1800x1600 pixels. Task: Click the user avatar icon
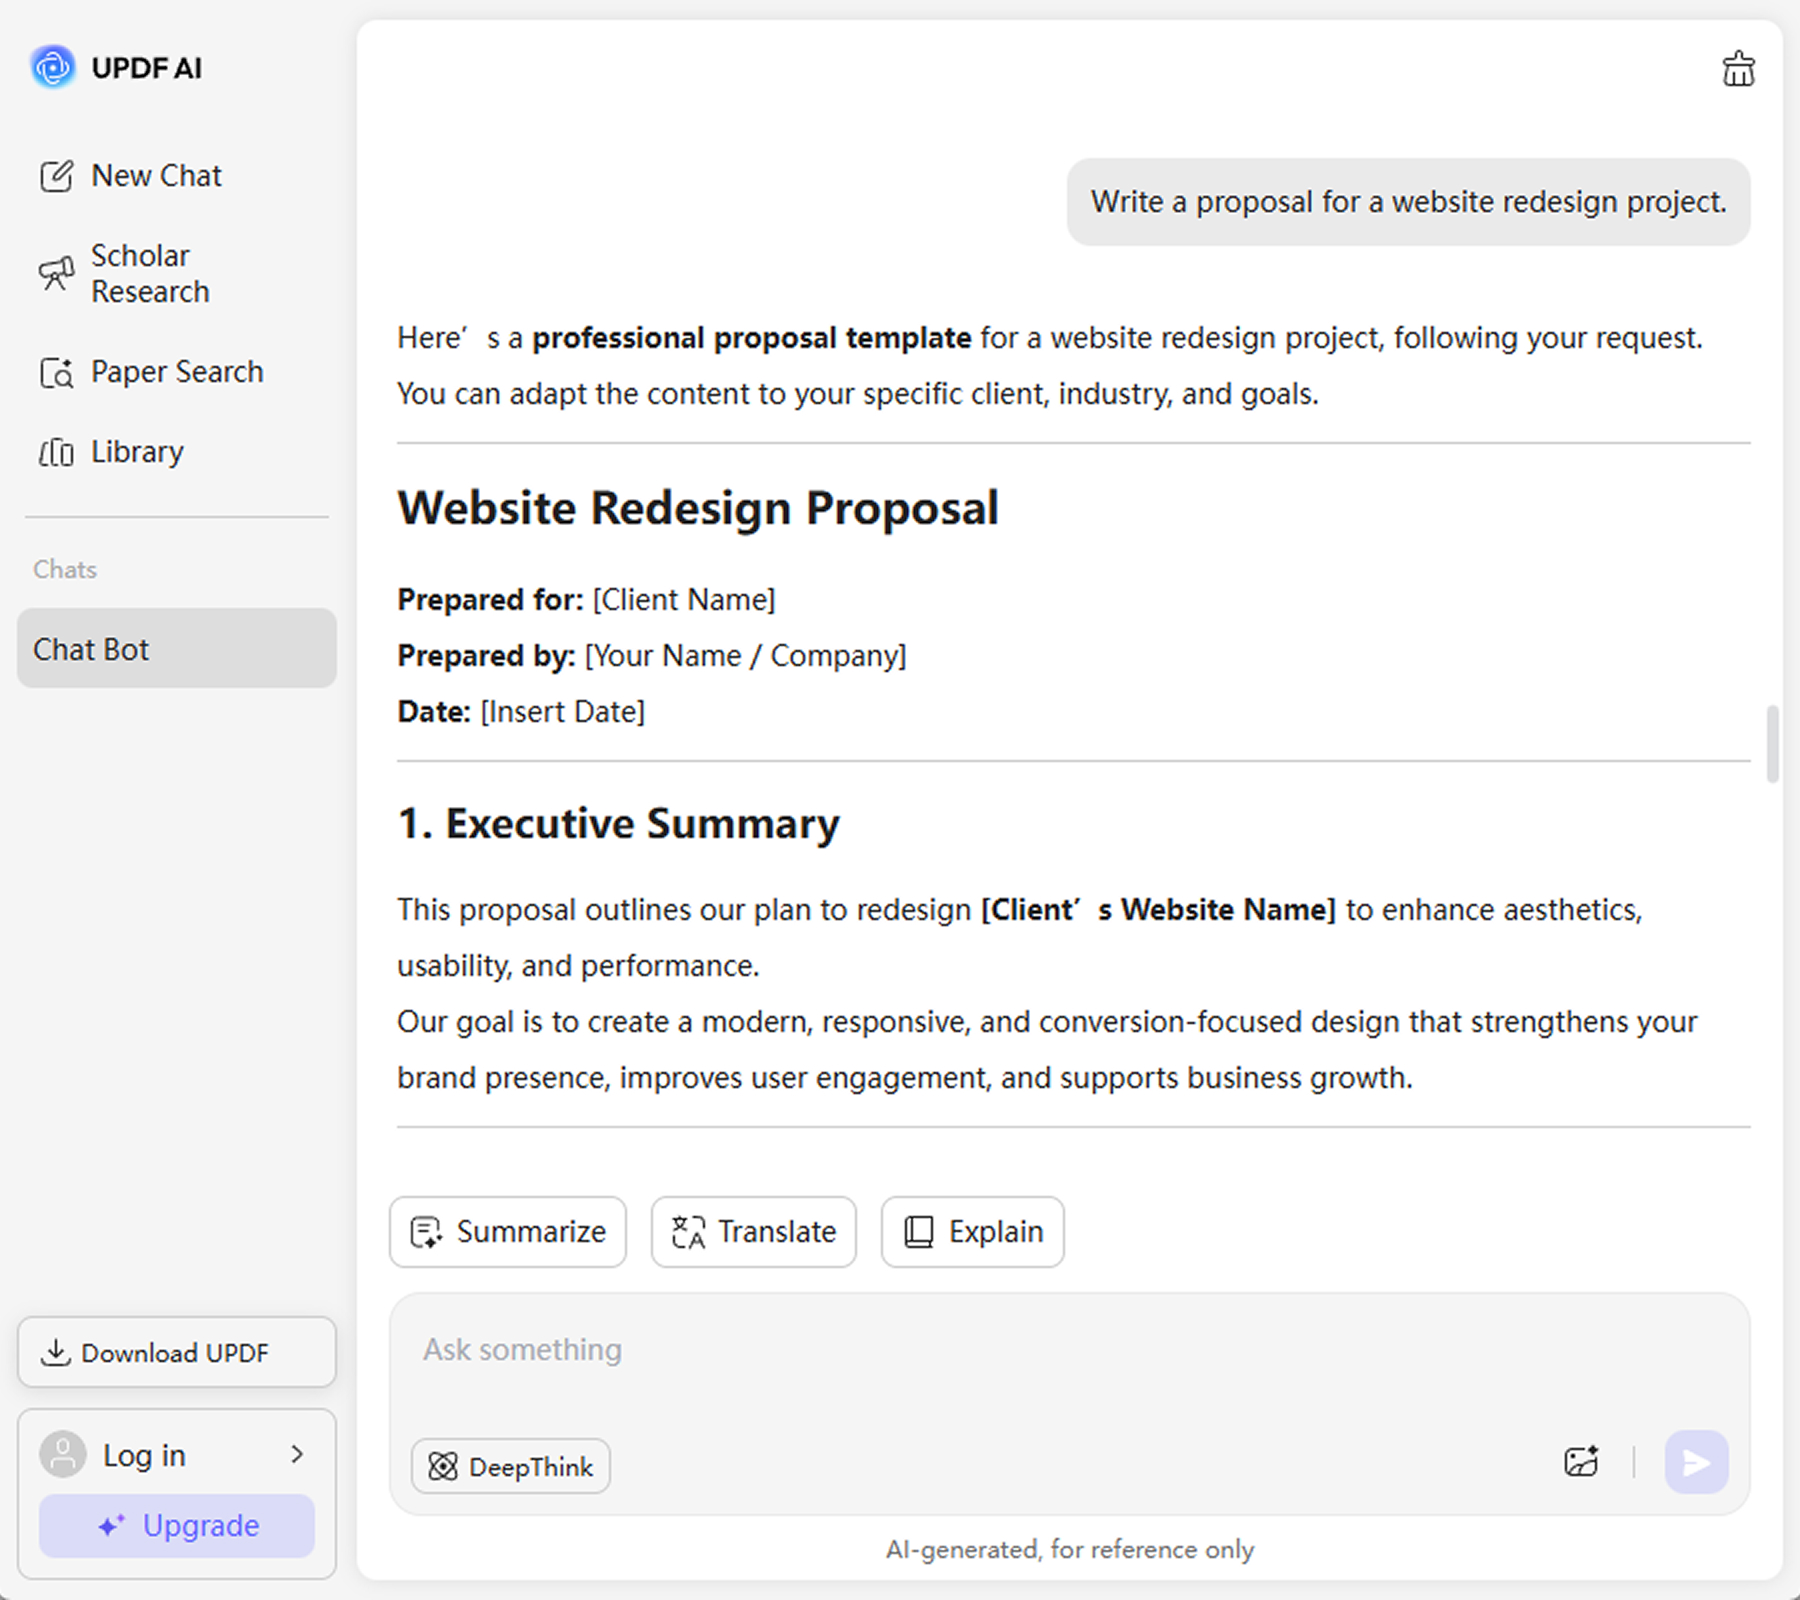click(63, 1454)
